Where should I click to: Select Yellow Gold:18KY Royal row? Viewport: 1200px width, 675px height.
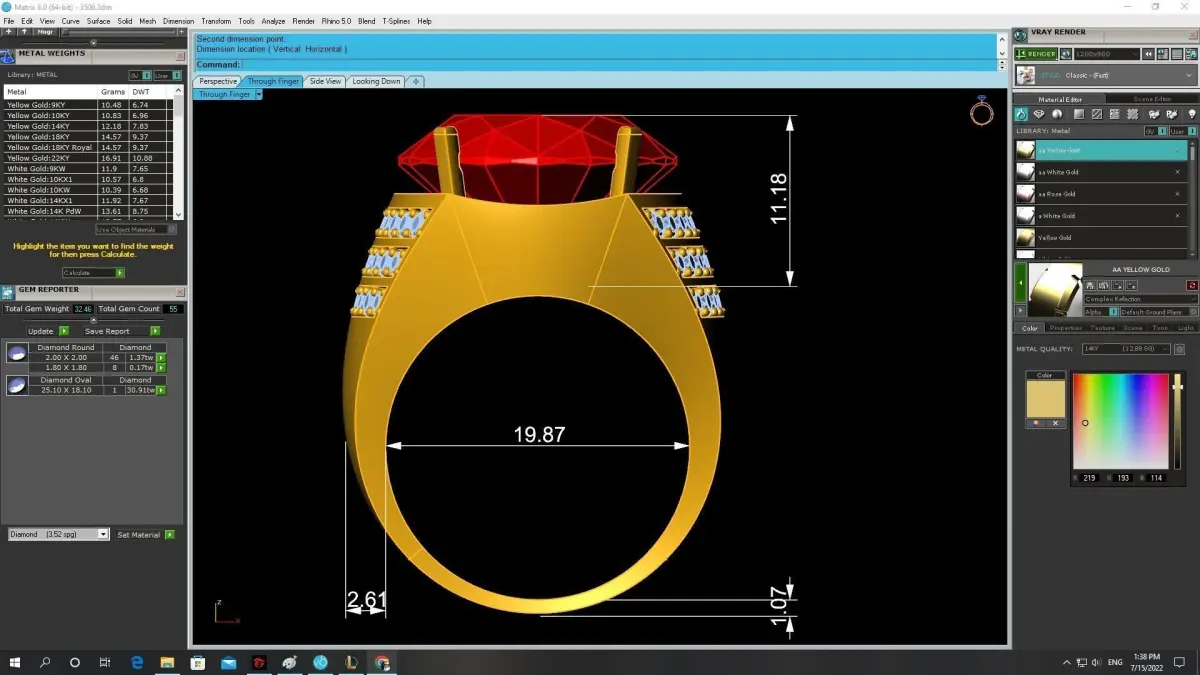[x=88, y=147]
